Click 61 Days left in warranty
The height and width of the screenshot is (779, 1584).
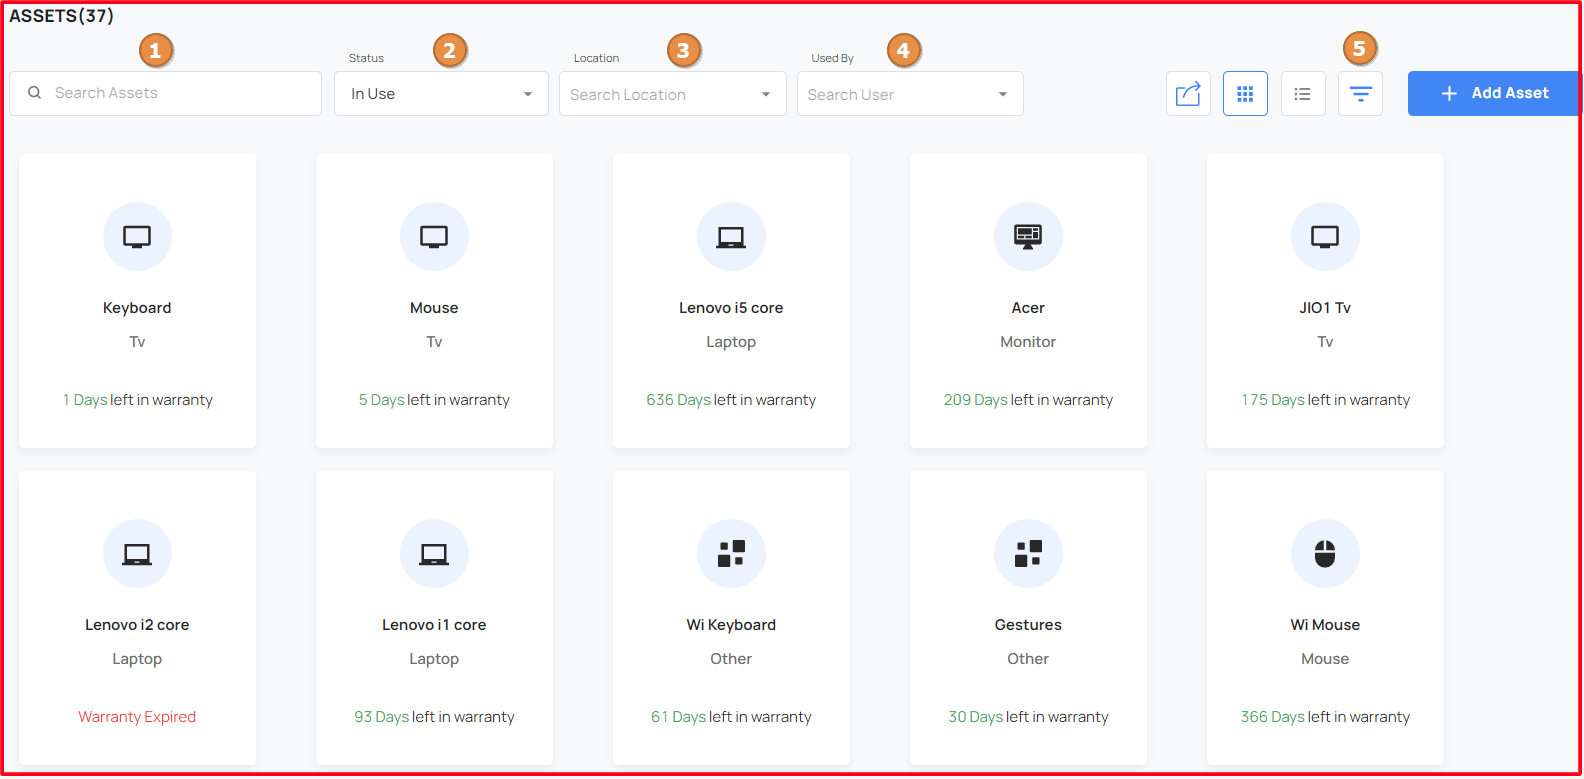(x=731, y=717)
